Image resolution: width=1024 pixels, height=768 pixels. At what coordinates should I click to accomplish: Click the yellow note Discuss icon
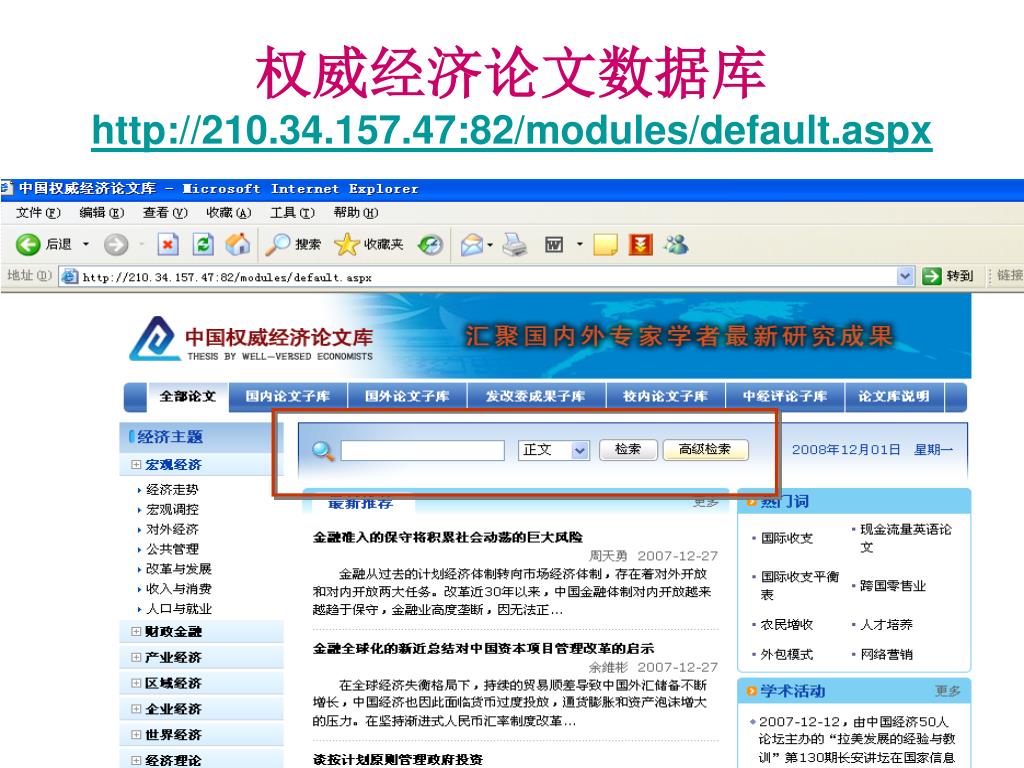point(605,245)
